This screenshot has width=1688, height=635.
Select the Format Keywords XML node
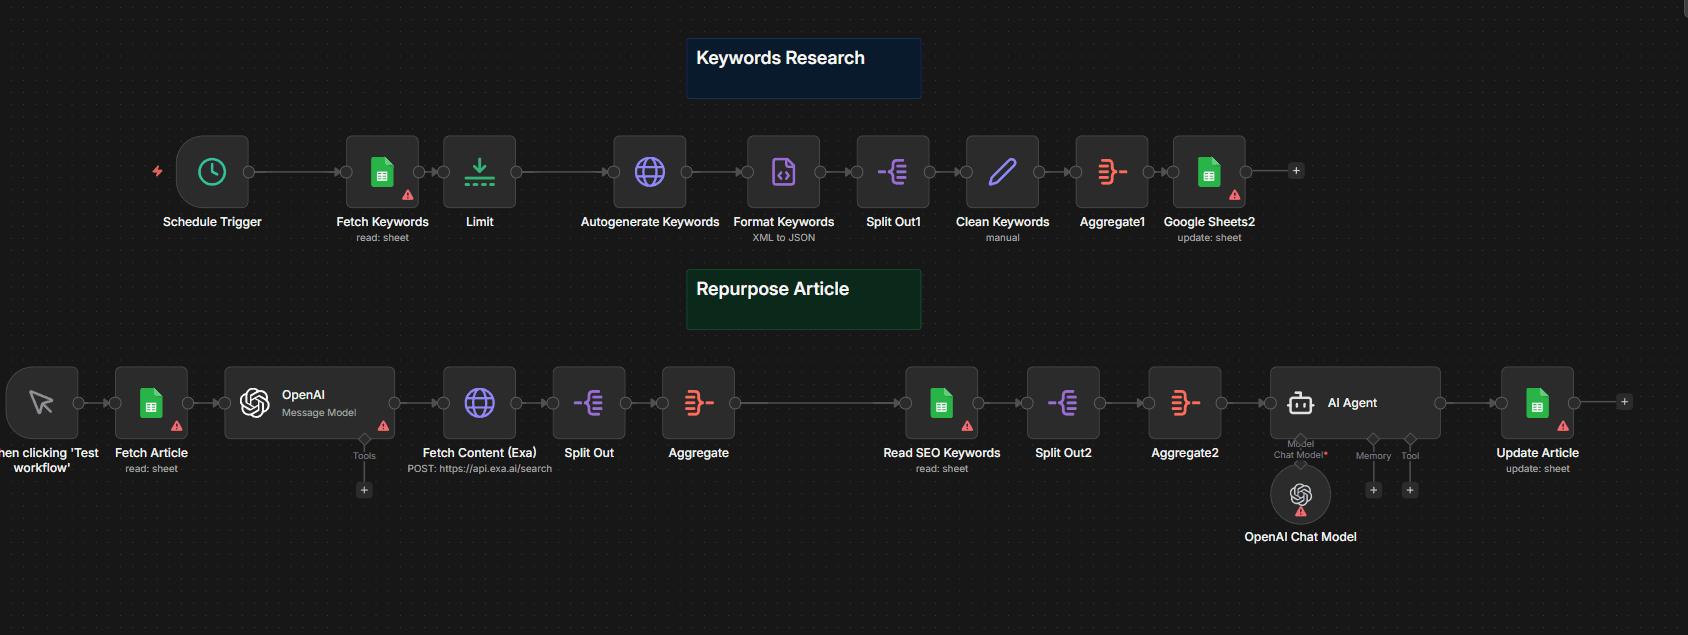[784, 172]
